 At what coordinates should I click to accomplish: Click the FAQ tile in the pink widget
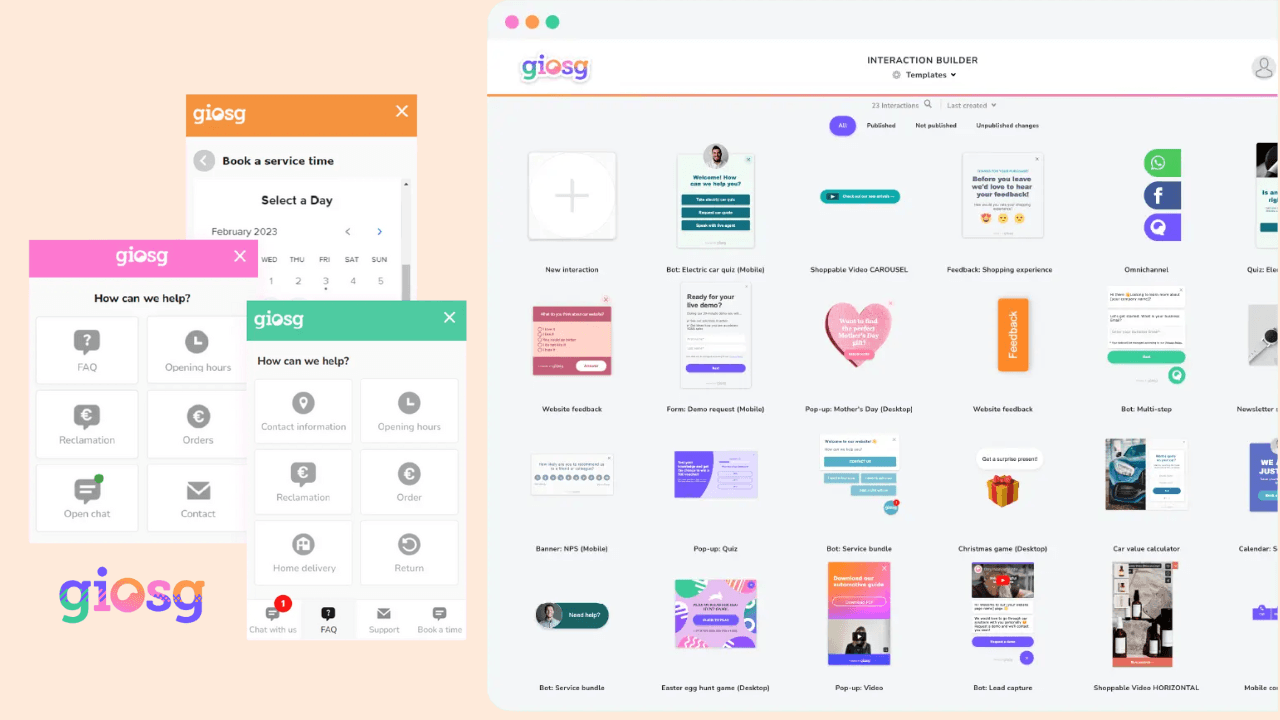(x=87, y=350)
